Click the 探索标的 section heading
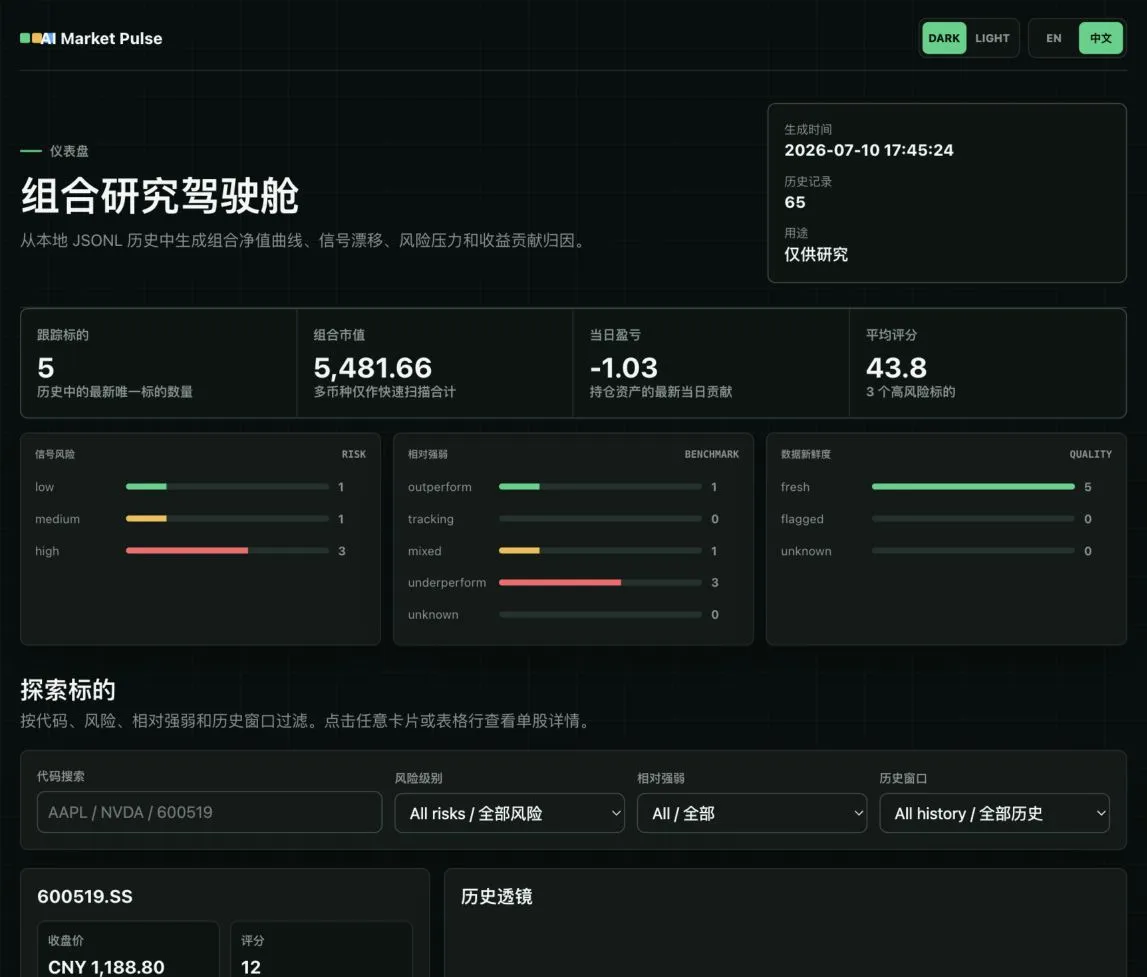 coord(68,690)
